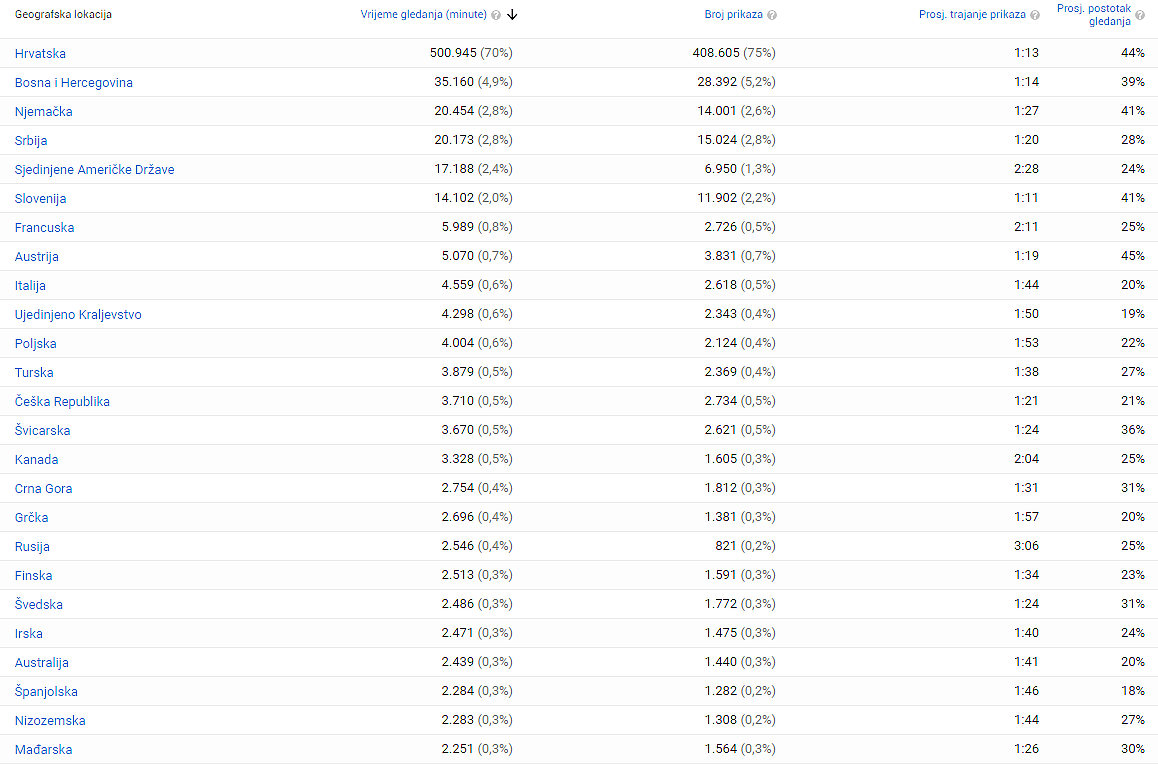The width and height of the screenshot is (1158, 764).
Task: Sort by Prosj. postotak gledanja header
Action: tap(1093, 15)
